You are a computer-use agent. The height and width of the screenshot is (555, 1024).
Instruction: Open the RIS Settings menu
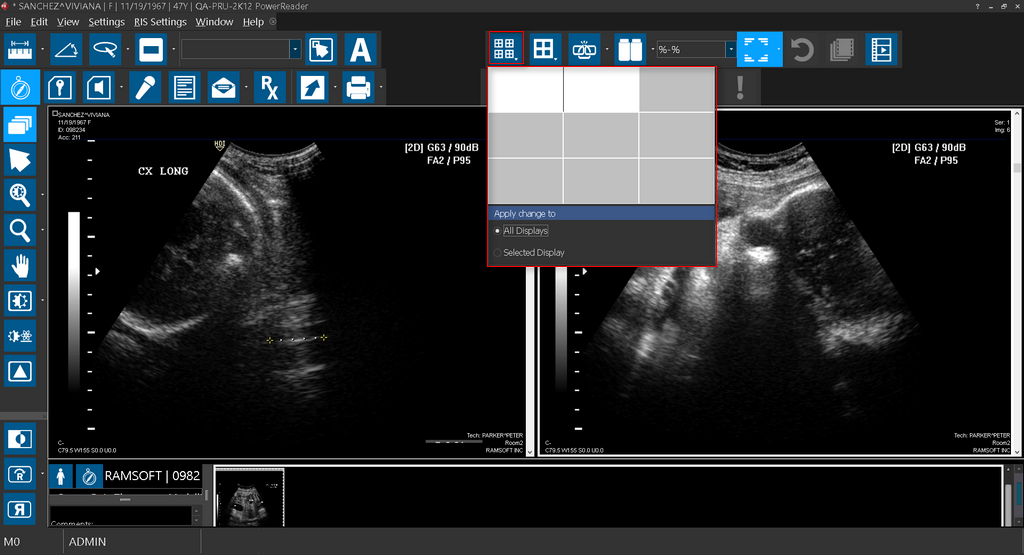pos(160,21)
